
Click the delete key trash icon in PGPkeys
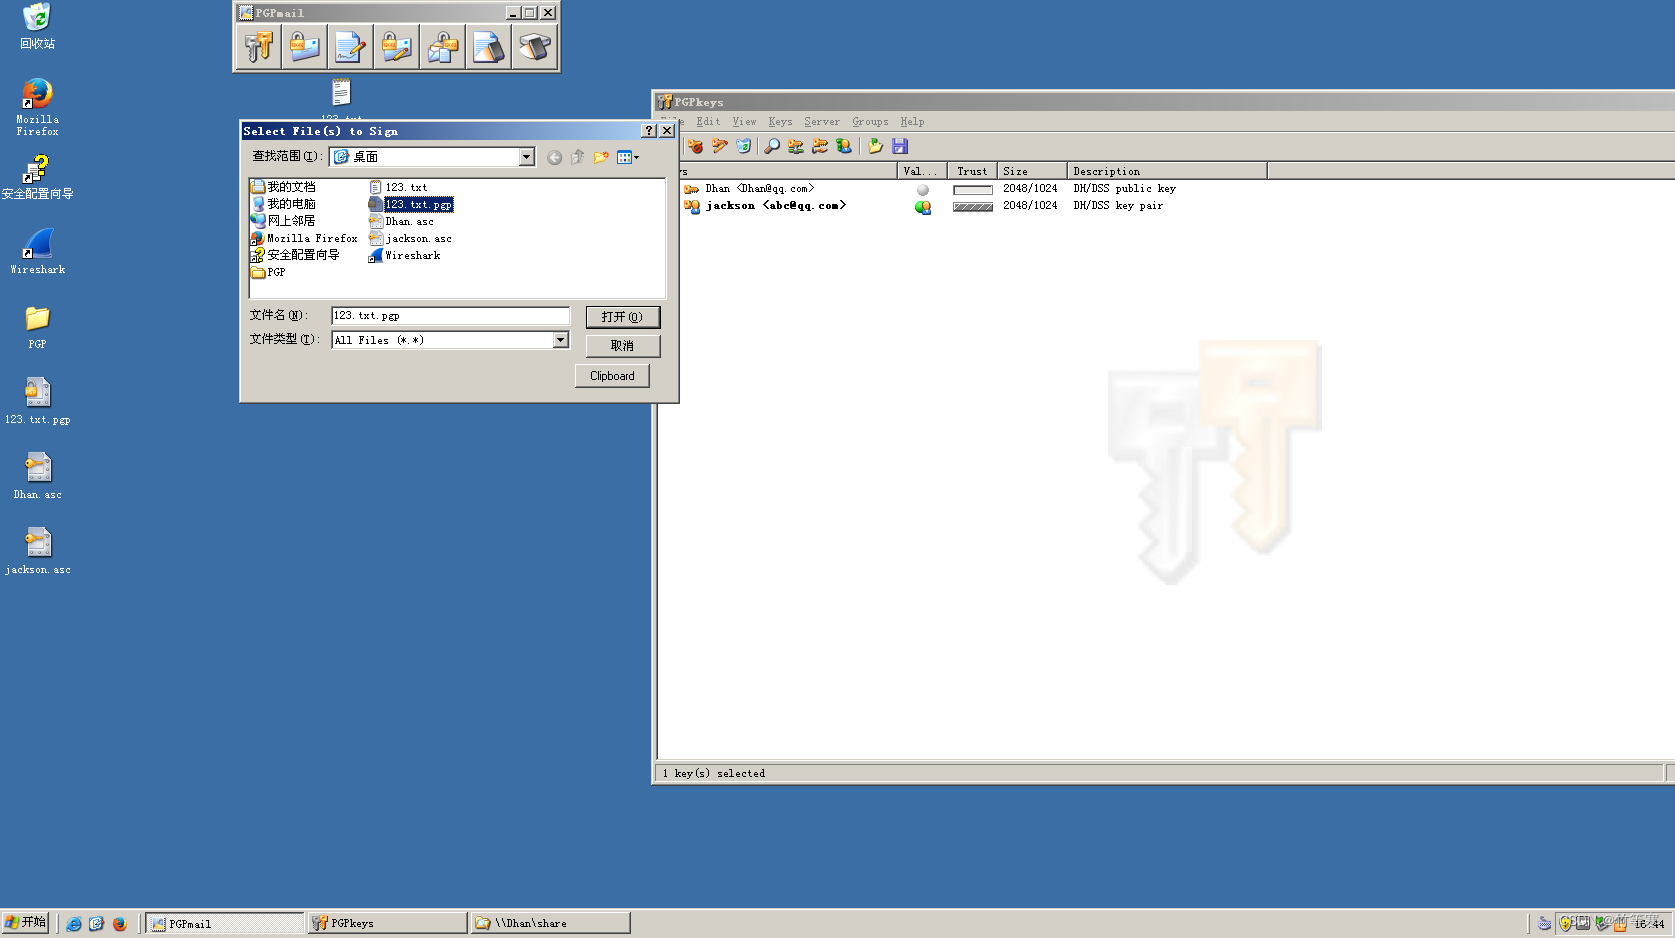click(x=744, y=146)
